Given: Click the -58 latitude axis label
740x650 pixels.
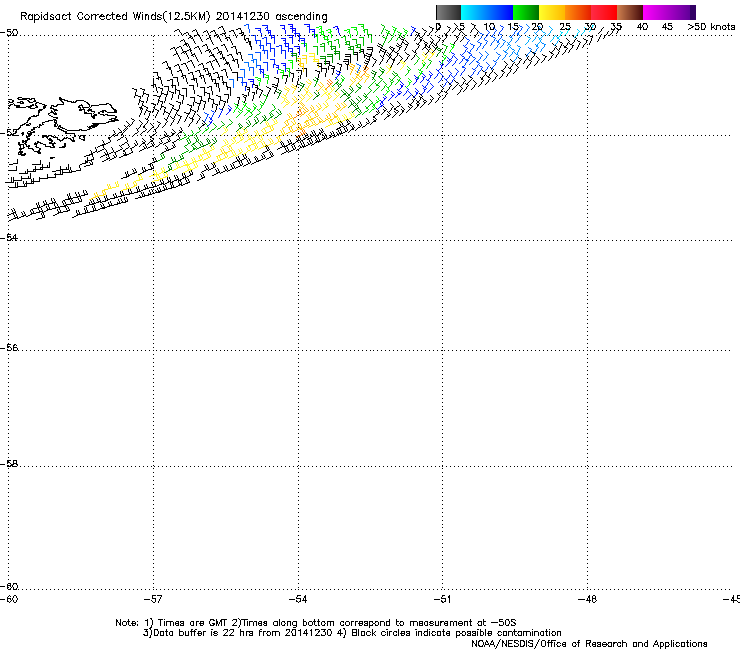Looking at the screenshot, I should [x=9, y=464].
